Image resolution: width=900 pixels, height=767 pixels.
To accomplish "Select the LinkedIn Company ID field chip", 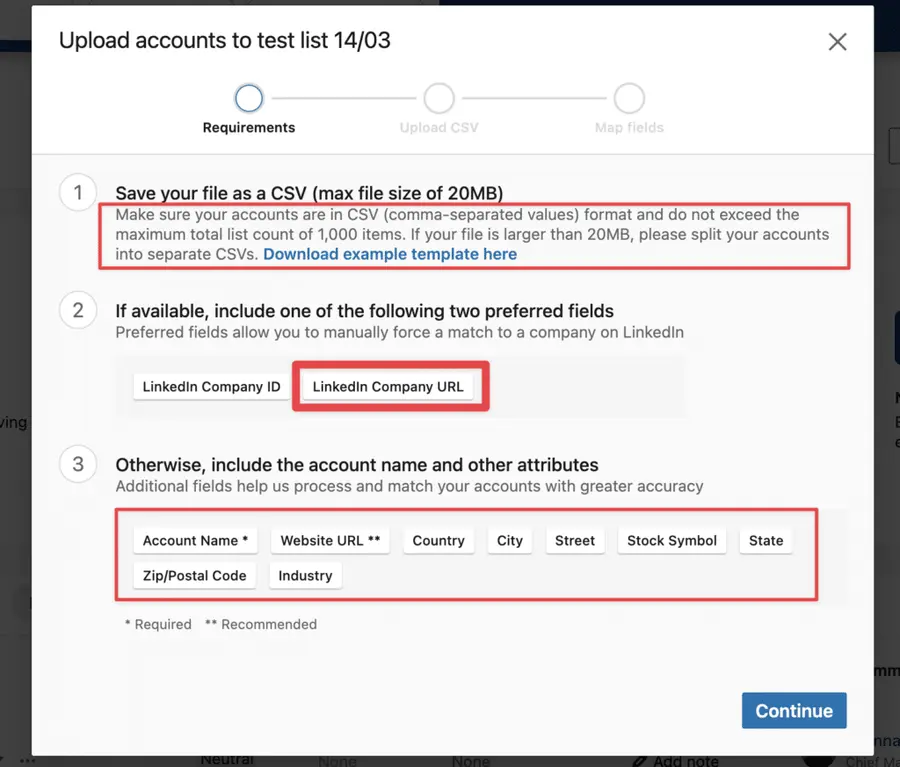I will click(210, 386).
